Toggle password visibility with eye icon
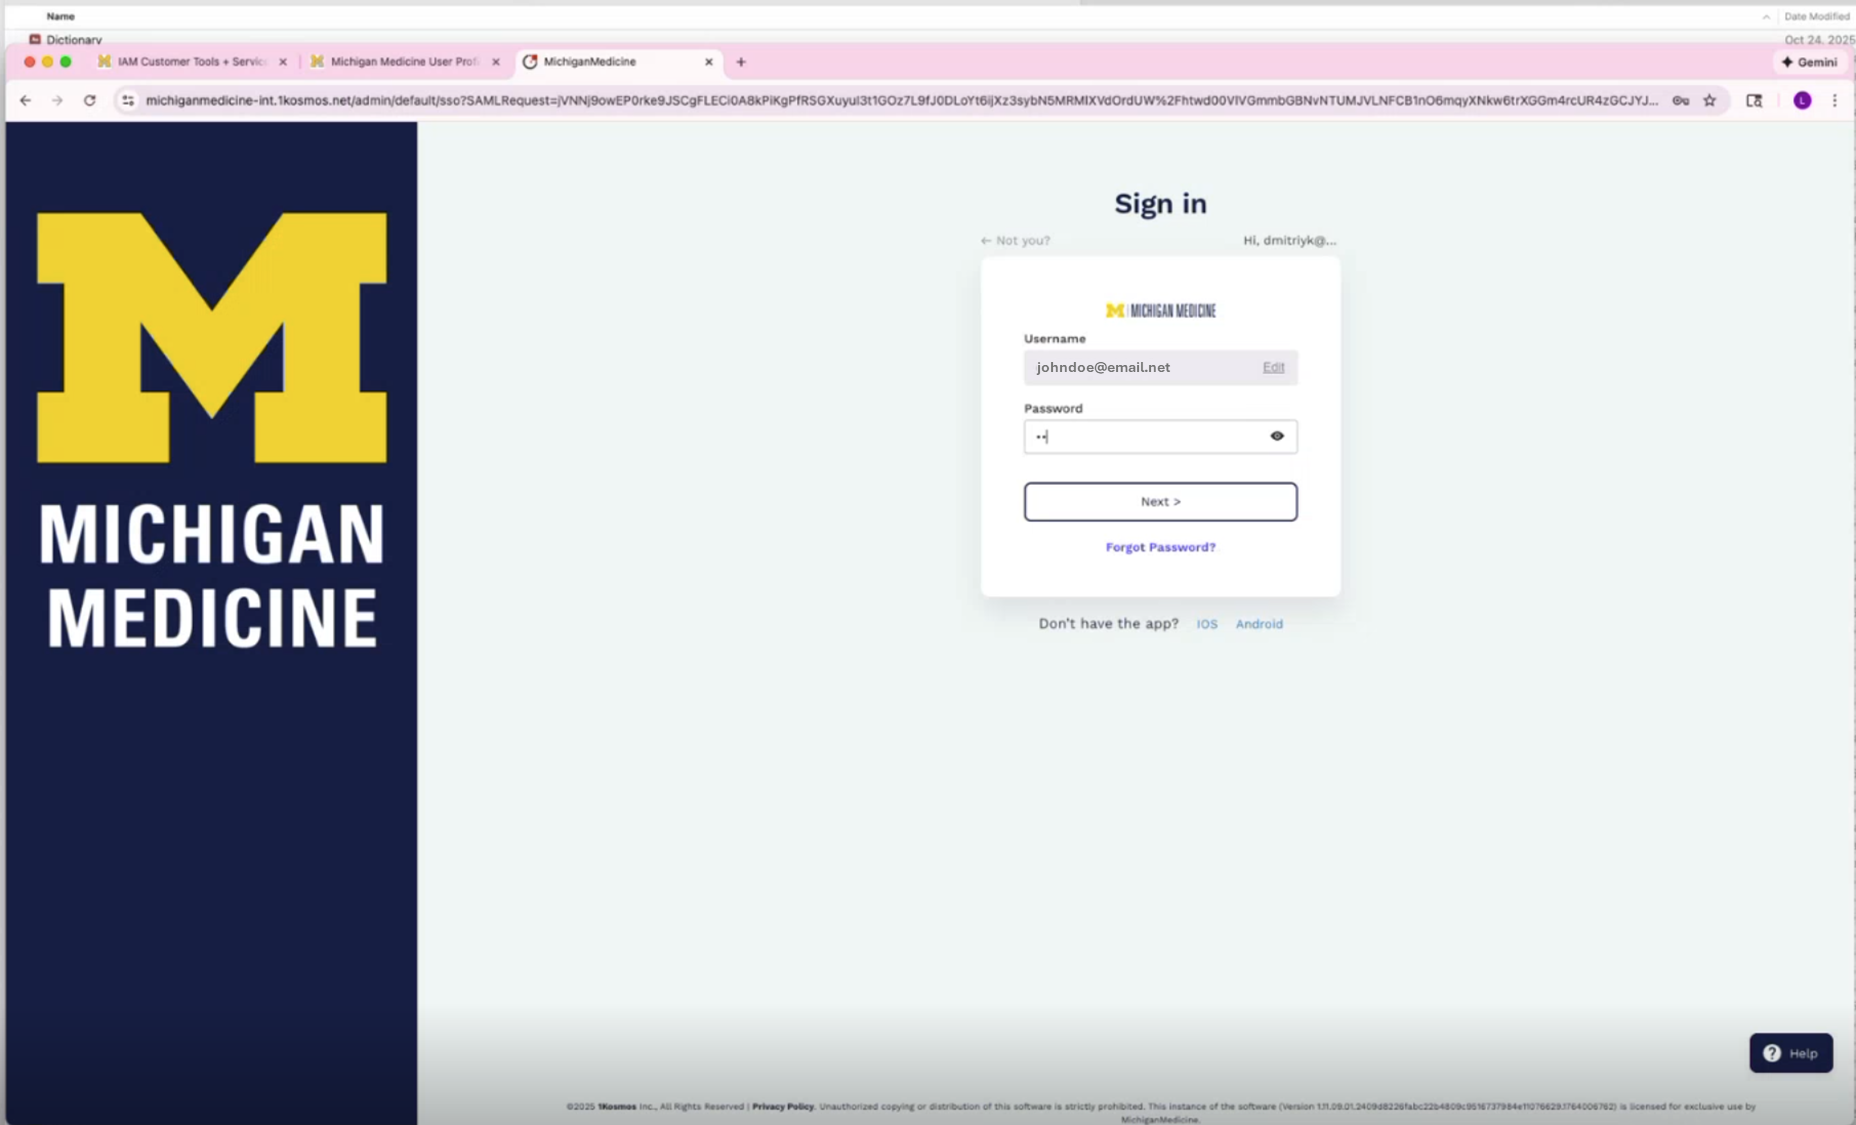Image resolution: width=1856 pixels, height=1125 pixels. point(1277,436)
